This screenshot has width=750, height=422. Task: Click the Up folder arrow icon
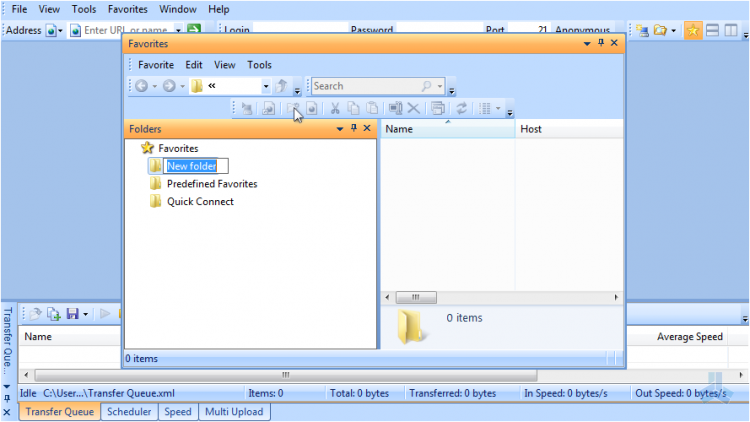coord(282,86)
